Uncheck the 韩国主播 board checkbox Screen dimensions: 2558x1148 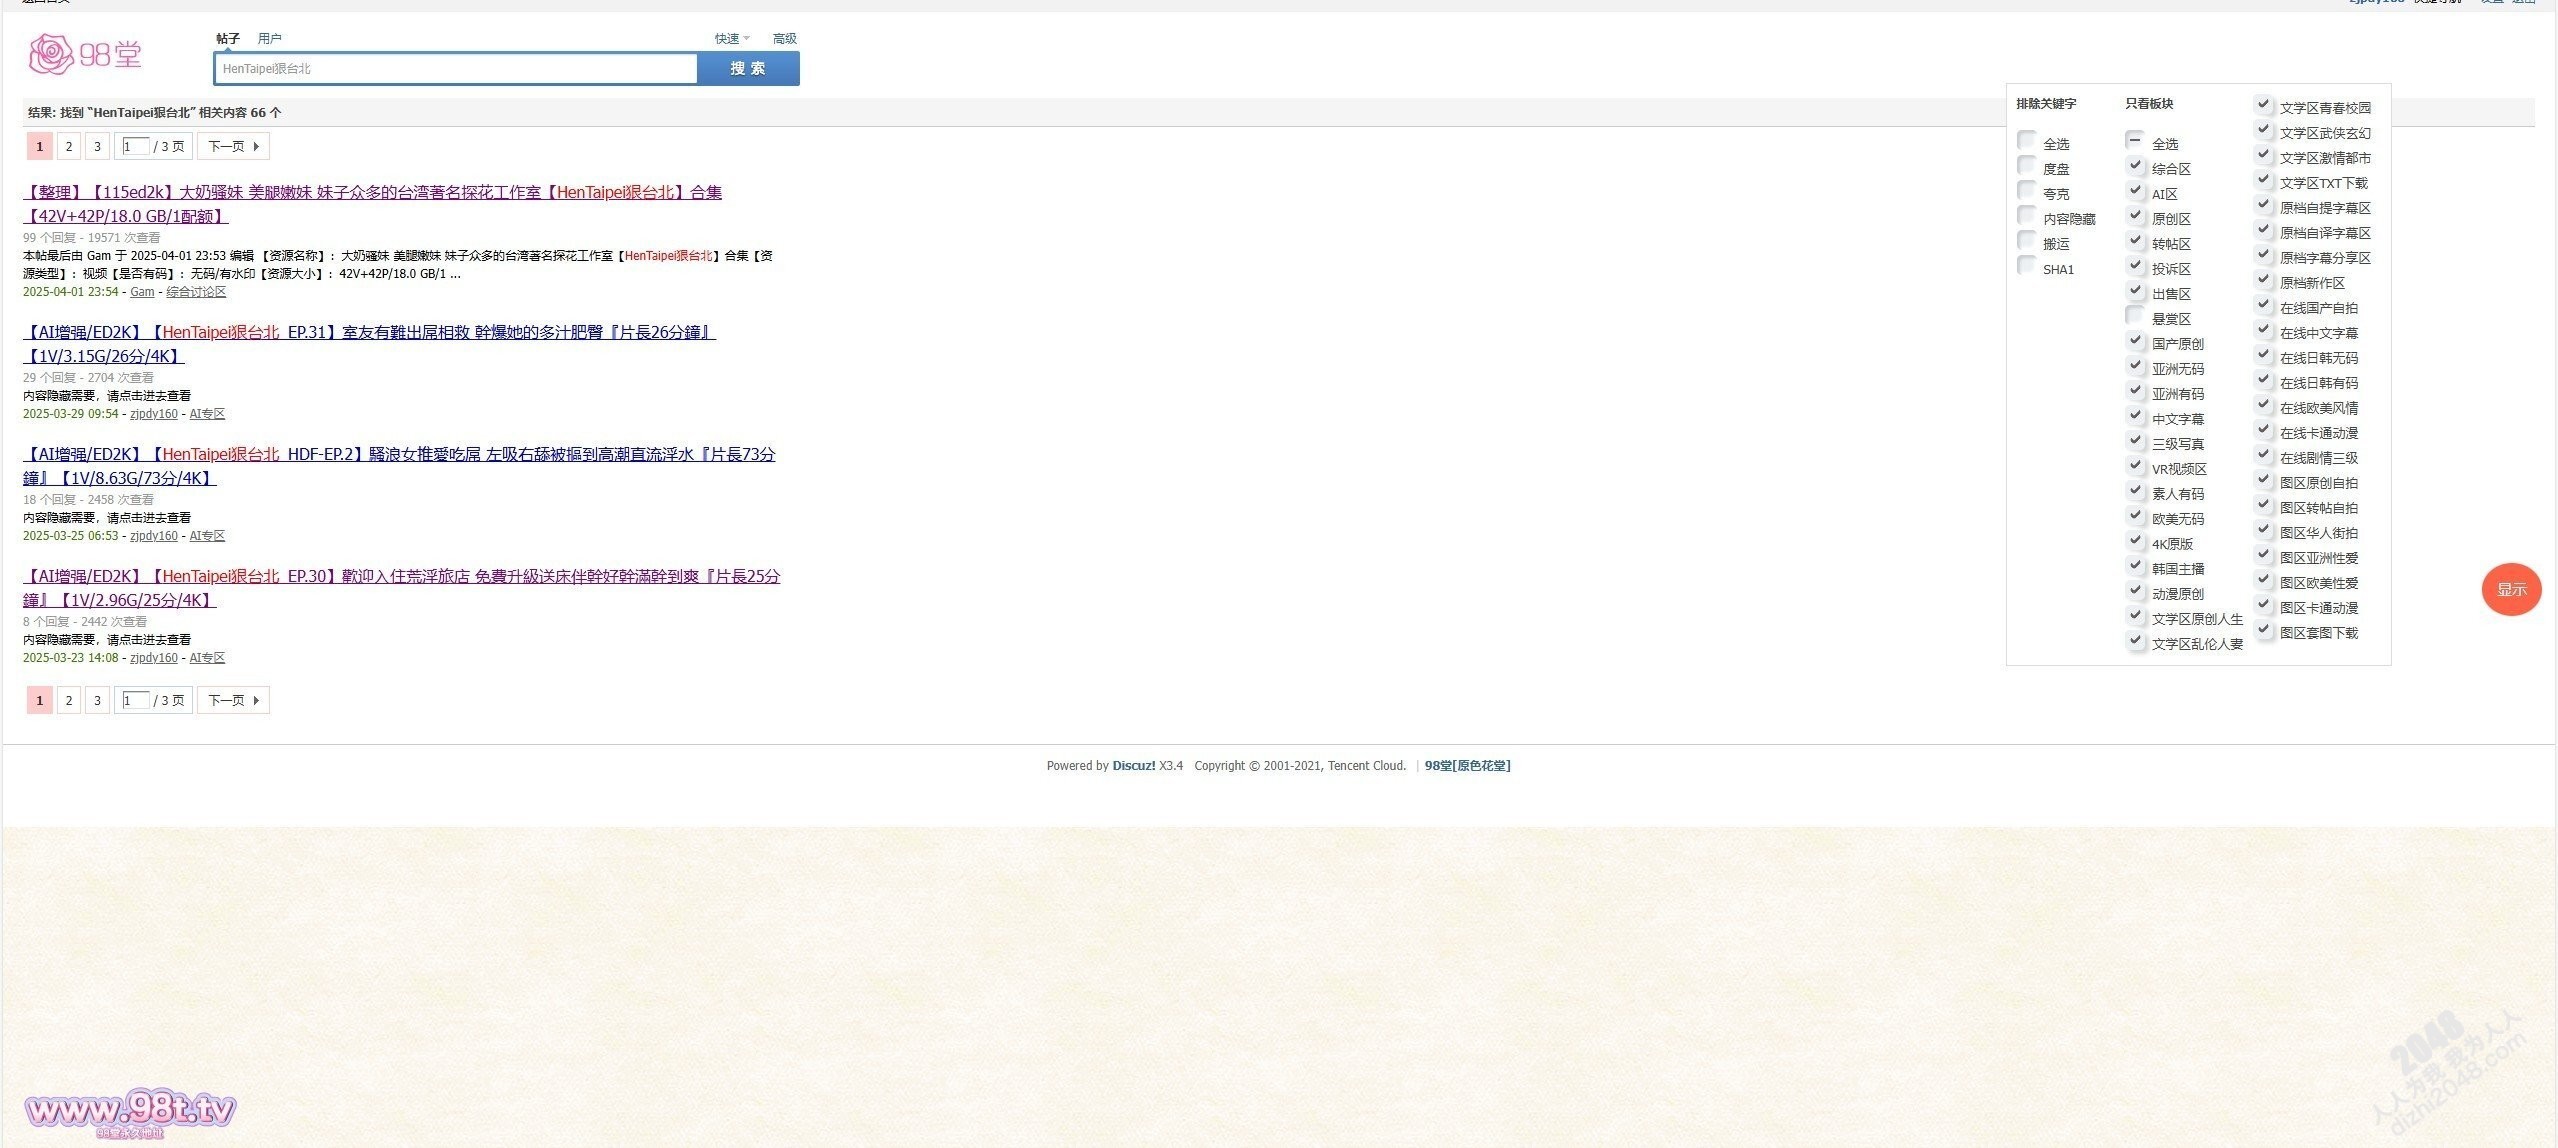[x=2135, y=565]
